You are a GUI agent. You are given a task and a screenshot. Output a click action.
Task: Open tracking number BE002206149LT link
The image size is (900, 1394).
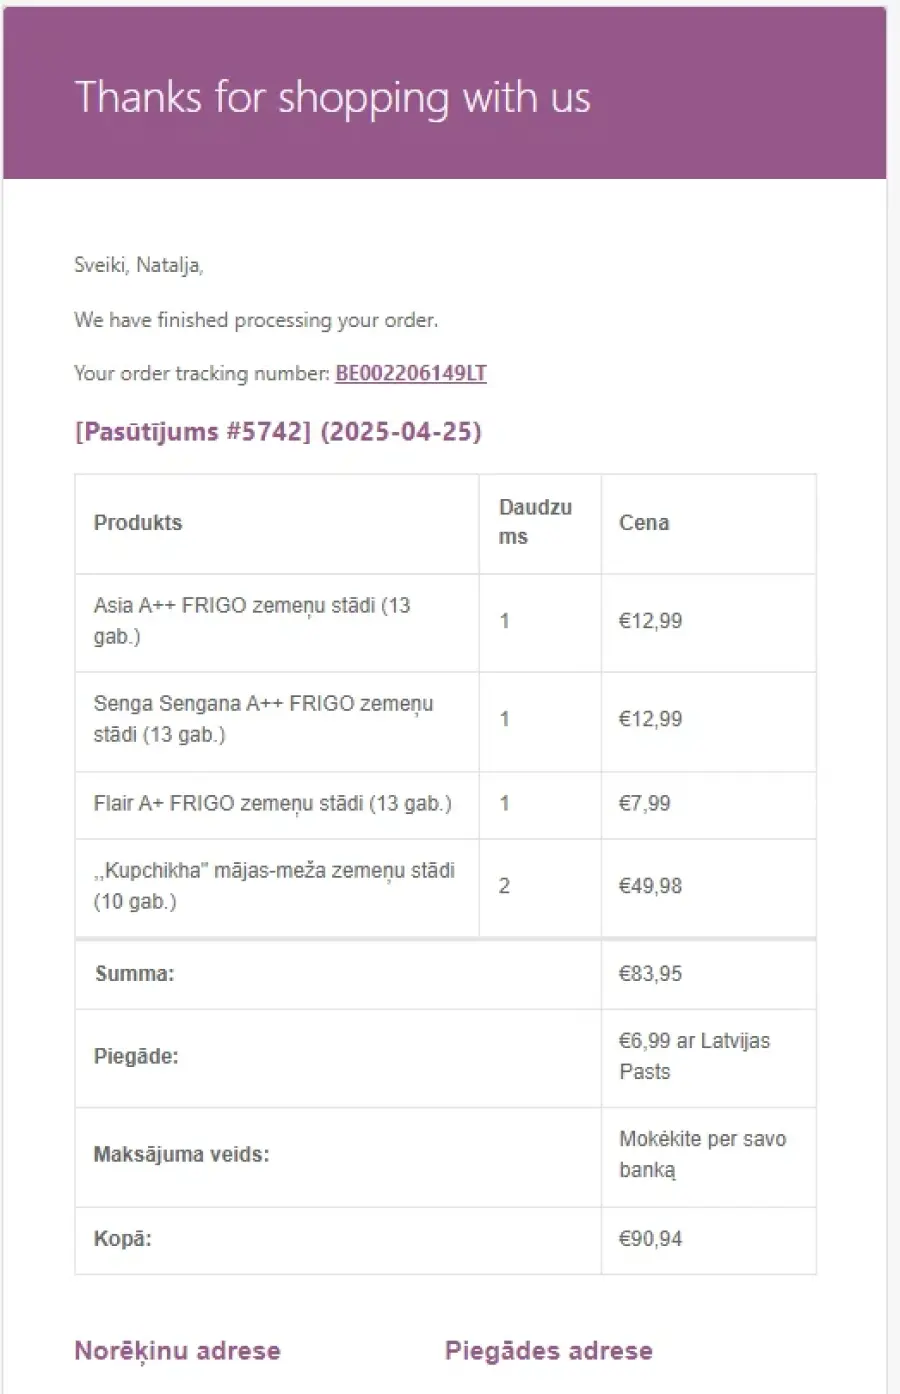(x=411, y=373)
